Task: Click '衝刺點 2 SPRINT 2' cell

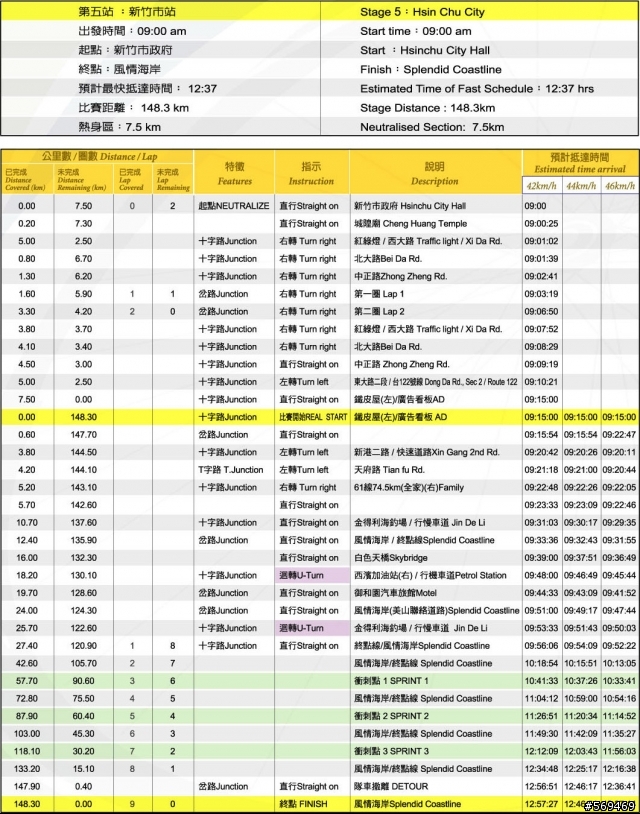Action: click(391, 716)
